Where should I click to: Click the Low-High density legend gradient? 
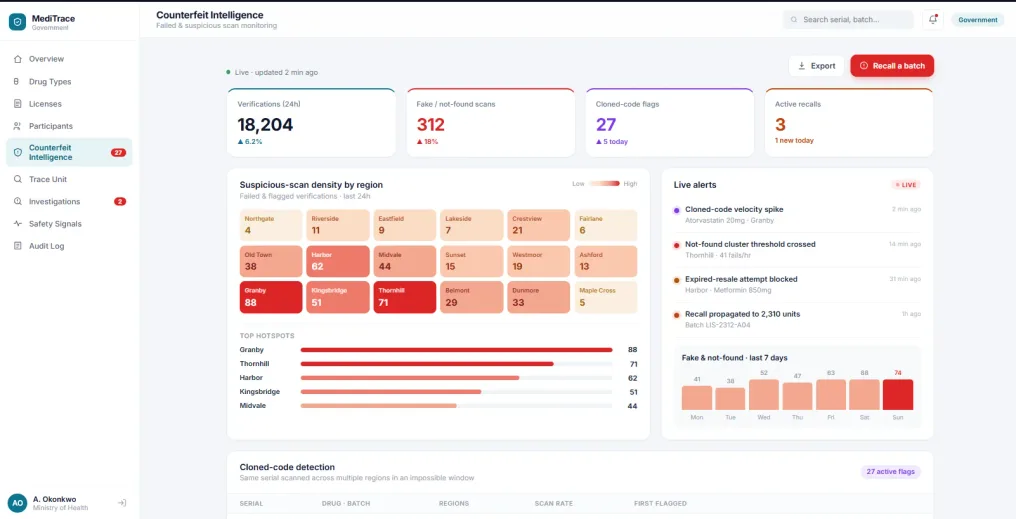click(x=604, y=184)
